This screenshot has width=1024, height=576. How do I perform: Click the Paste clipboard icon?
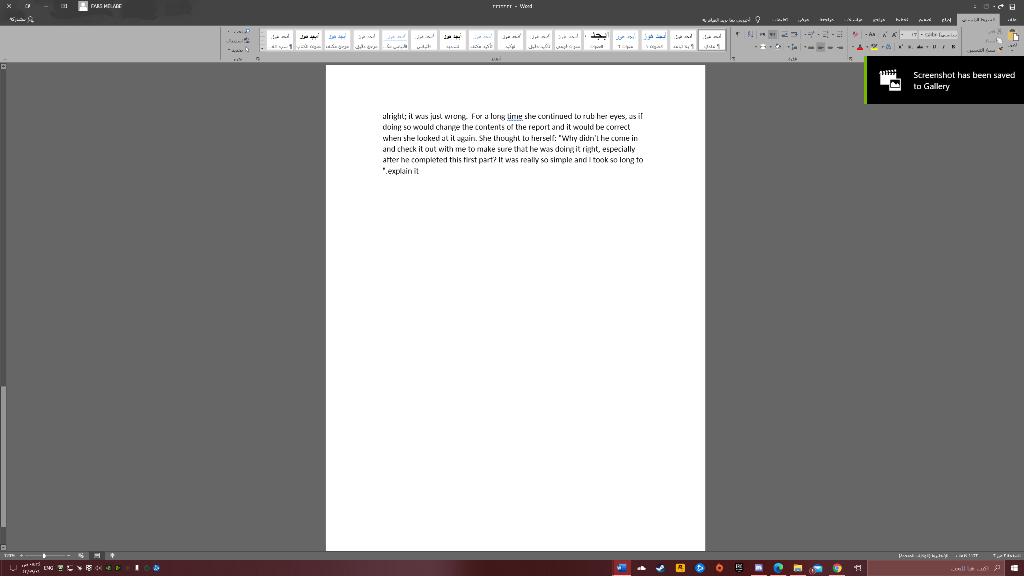[x=1015, y=35]
